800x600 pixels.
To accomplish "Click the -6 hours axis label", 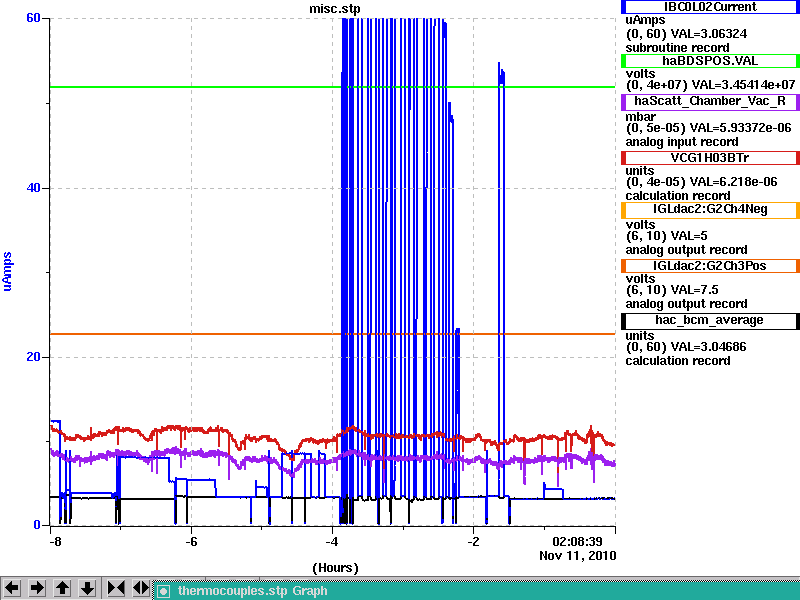I will [190, 542].
